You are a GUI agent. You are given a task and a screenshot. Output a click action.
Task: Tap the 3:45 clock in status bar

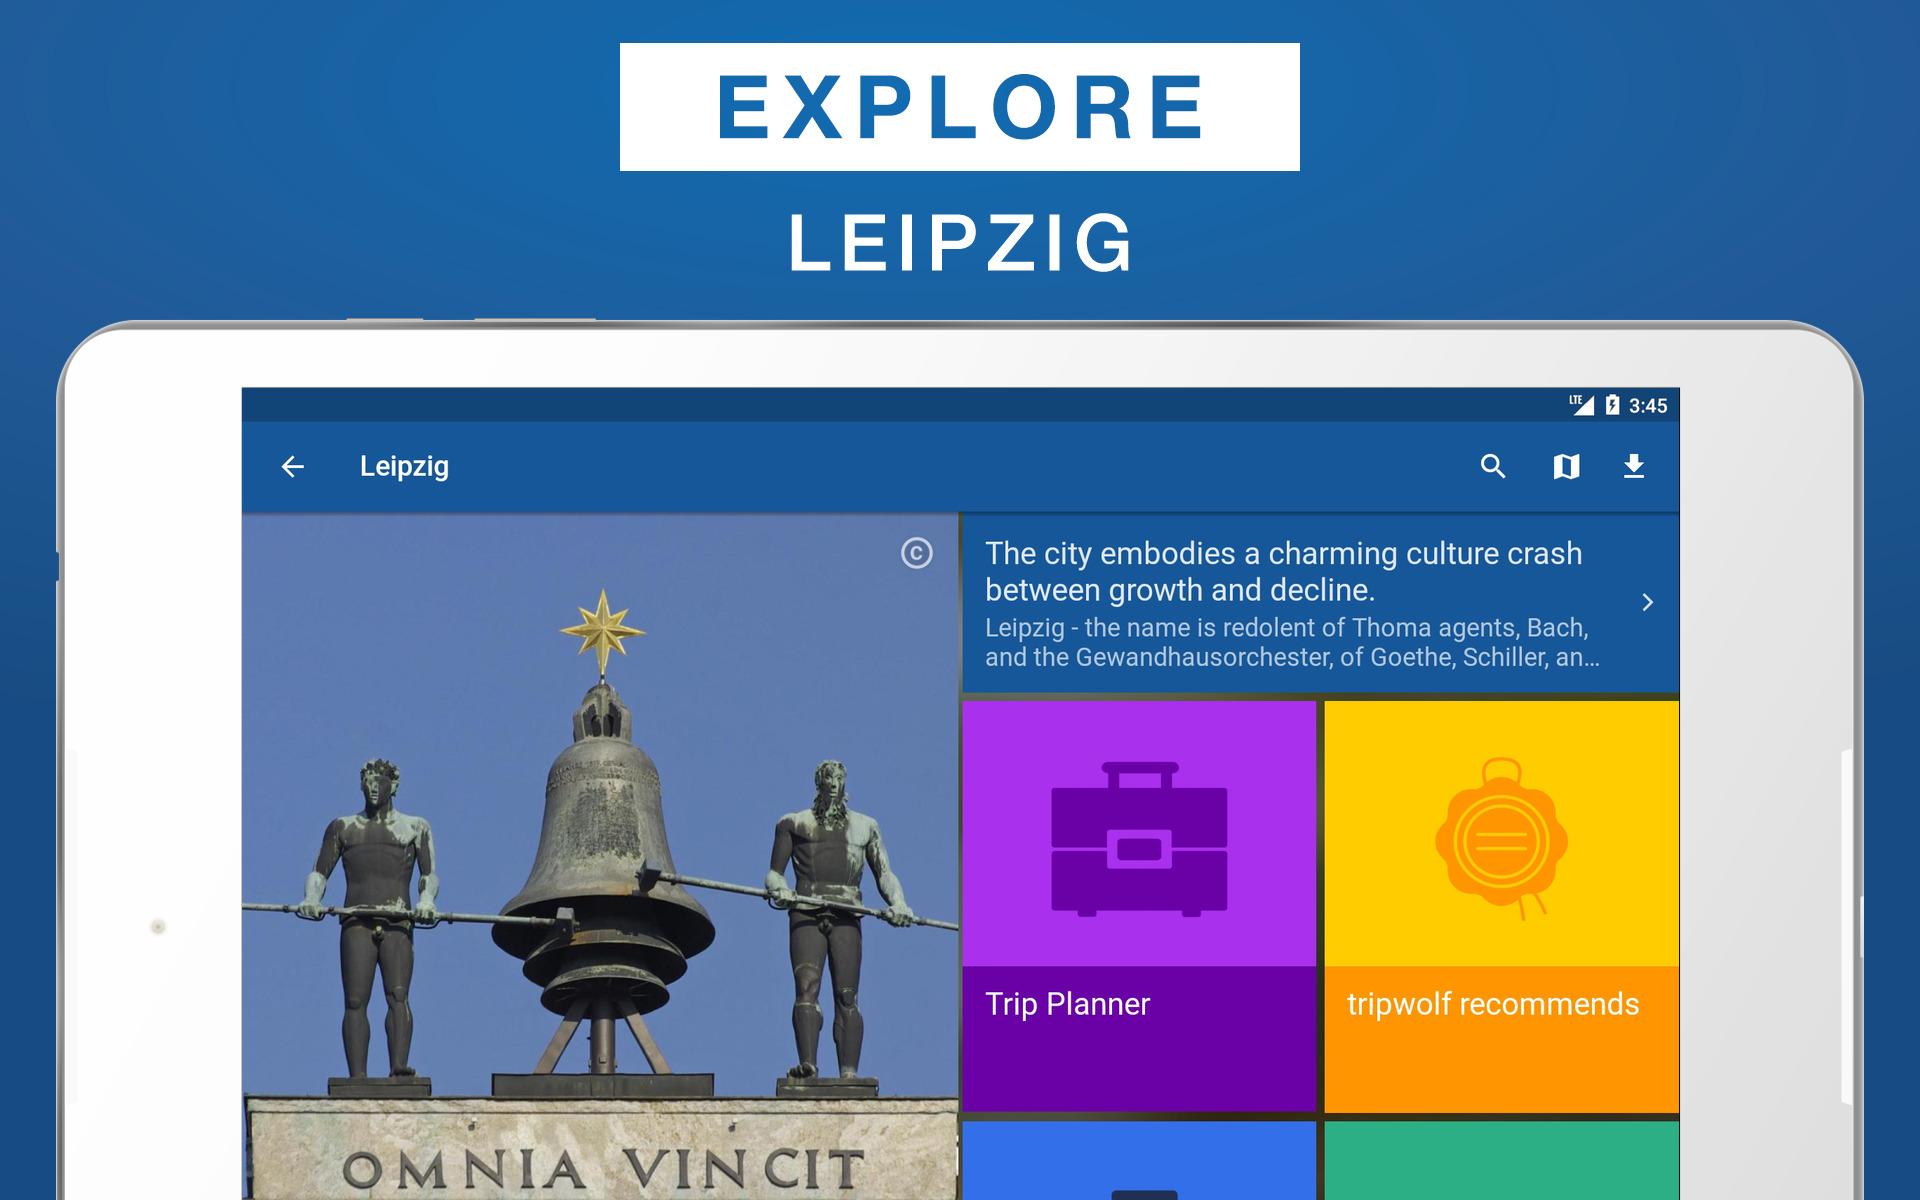(x=1648, y=405)
